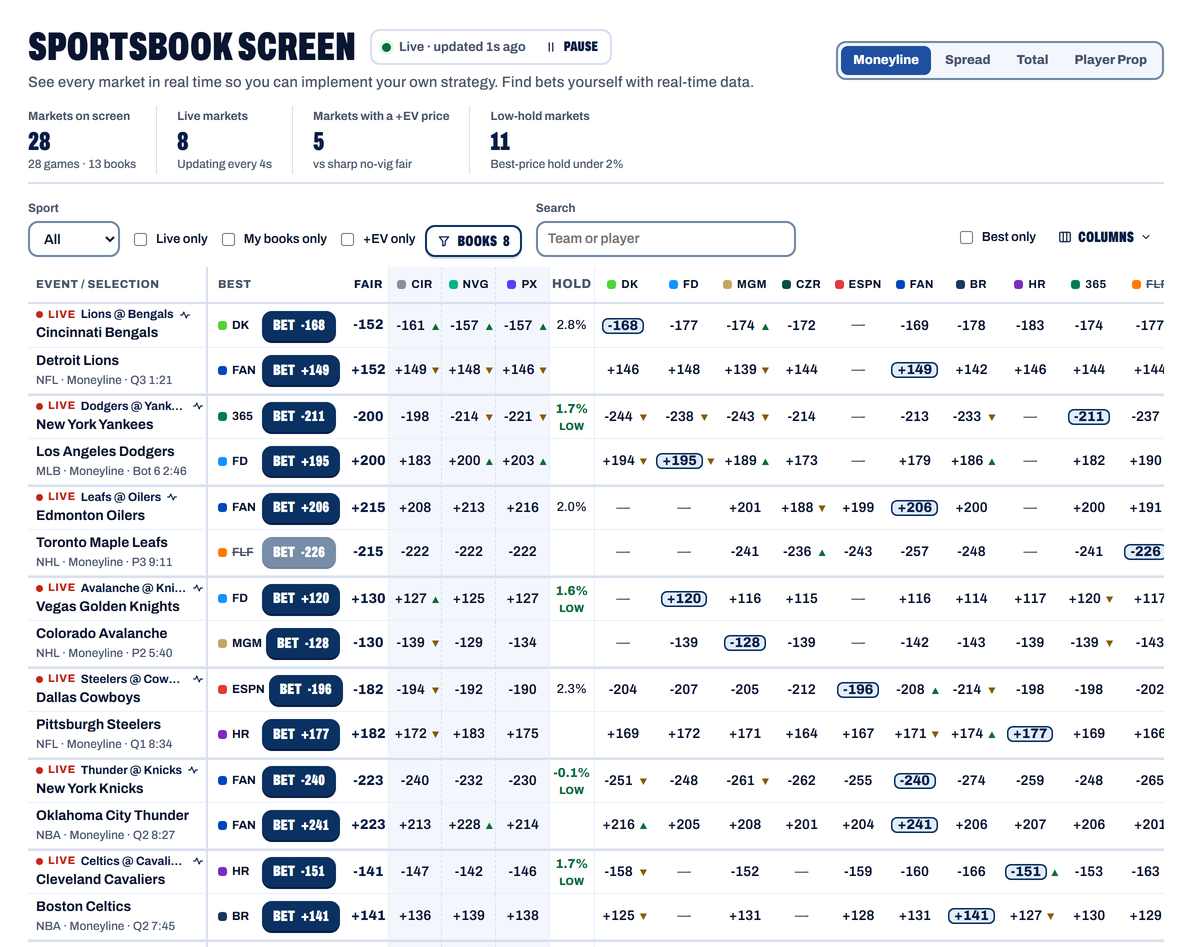This screenshot has height=947, width=1192.
Task: Enable the Best only checkbox
Action: 966,237
